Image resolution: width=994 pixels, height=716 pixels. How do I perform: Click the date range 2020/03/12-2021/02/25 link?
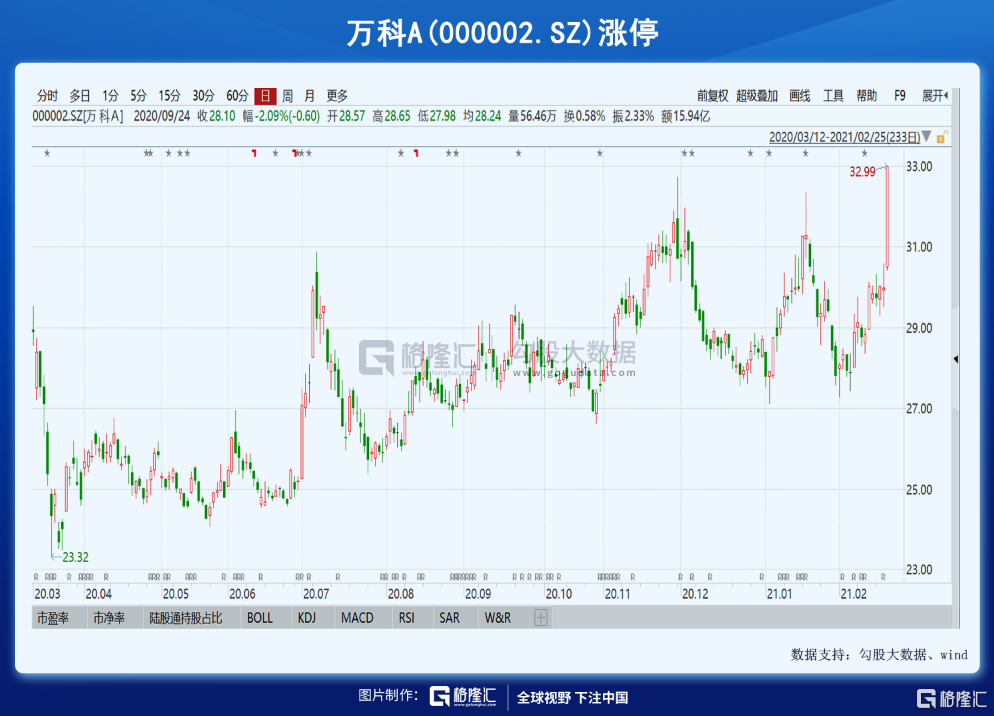pos(844,137)
